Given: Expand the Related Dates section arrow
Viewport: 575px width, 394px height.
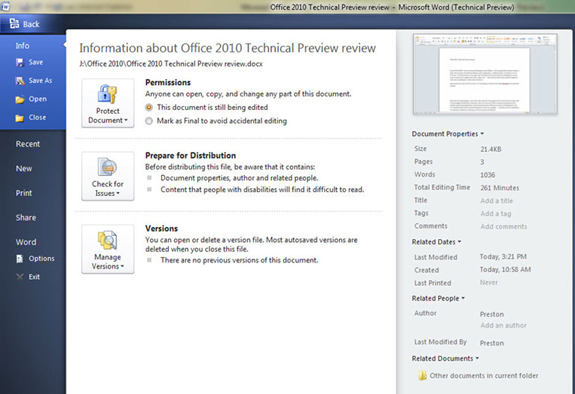Looking at the screenshot, I should (x=459, y=242).
